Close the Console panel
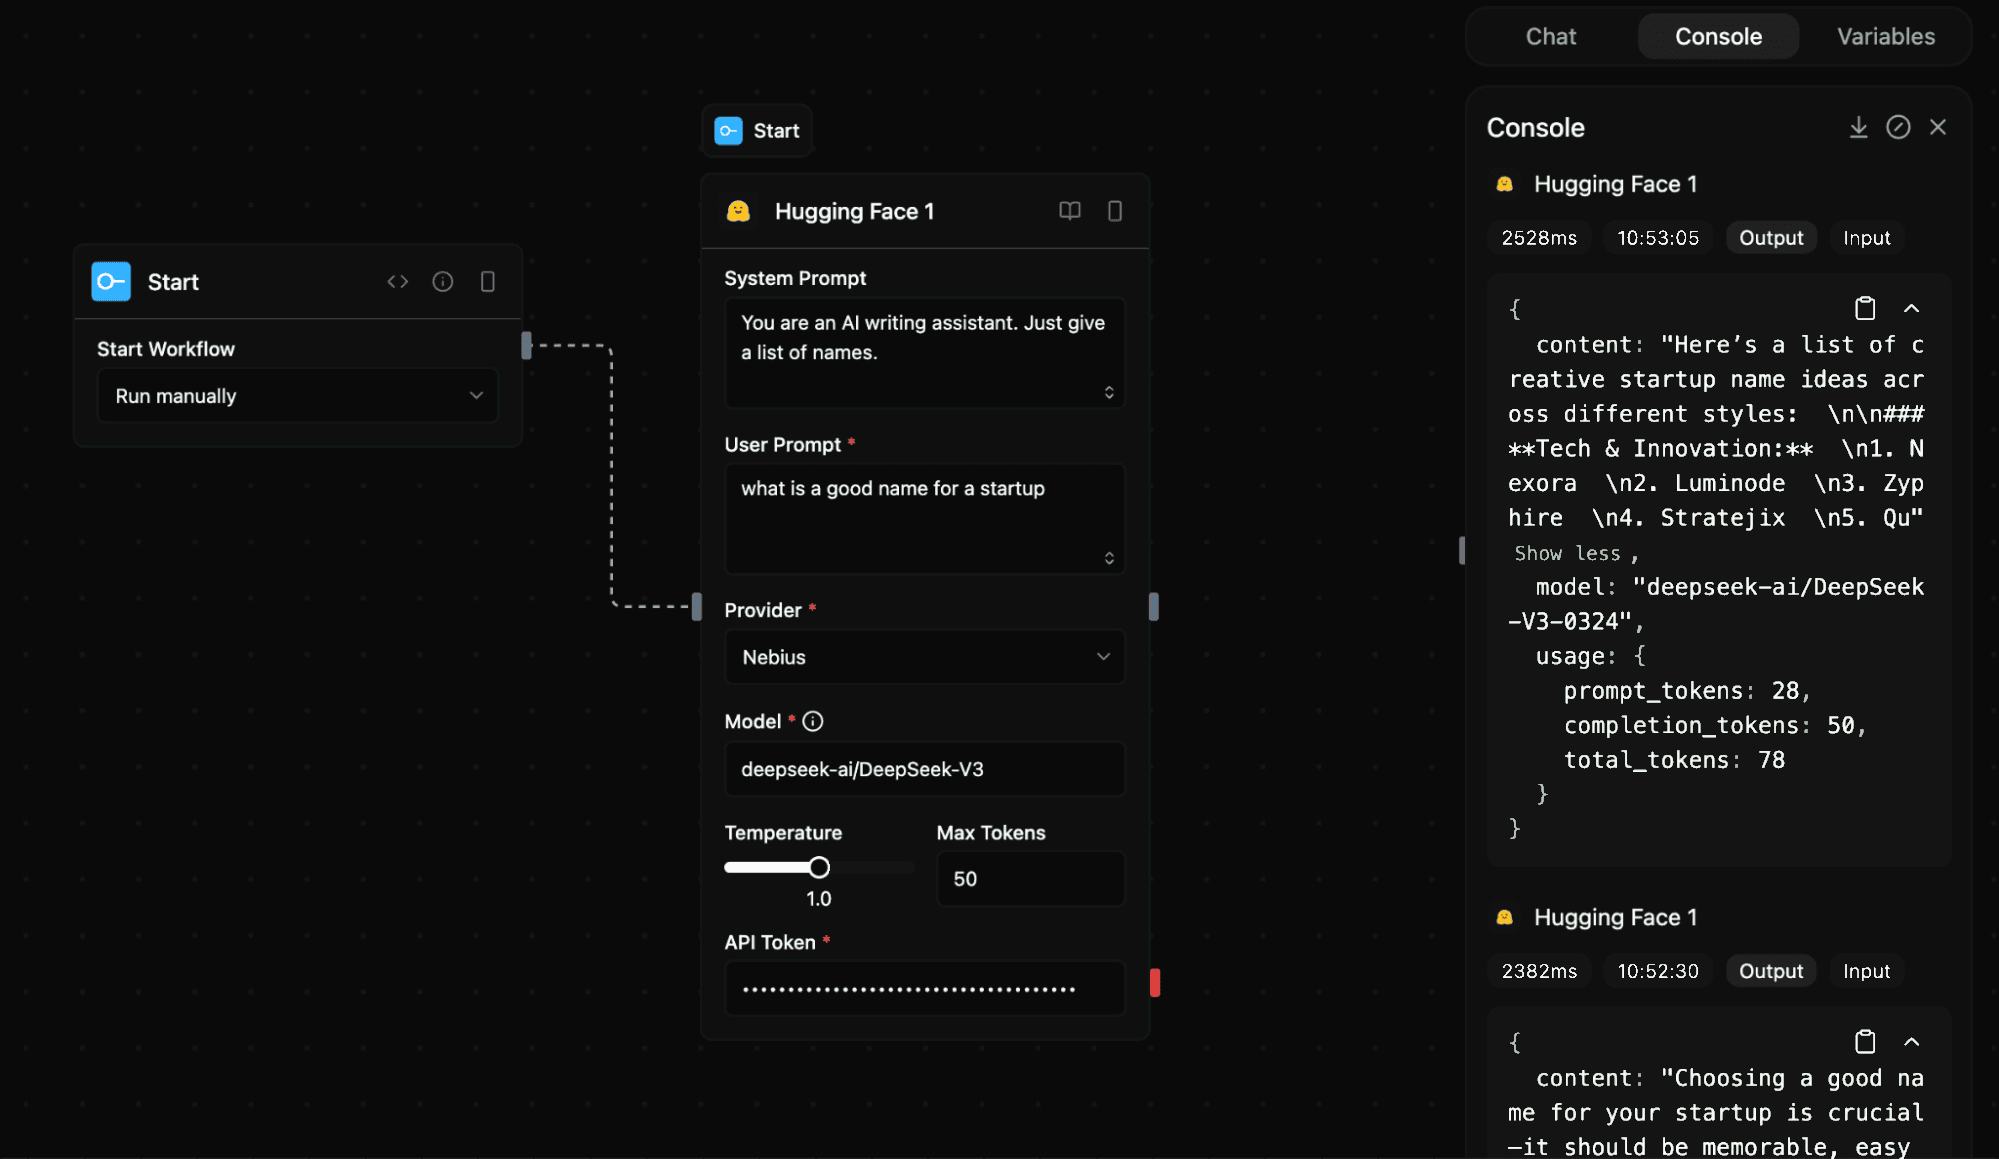Viewport: 1999px width, 1159px height. [1939, 127]
